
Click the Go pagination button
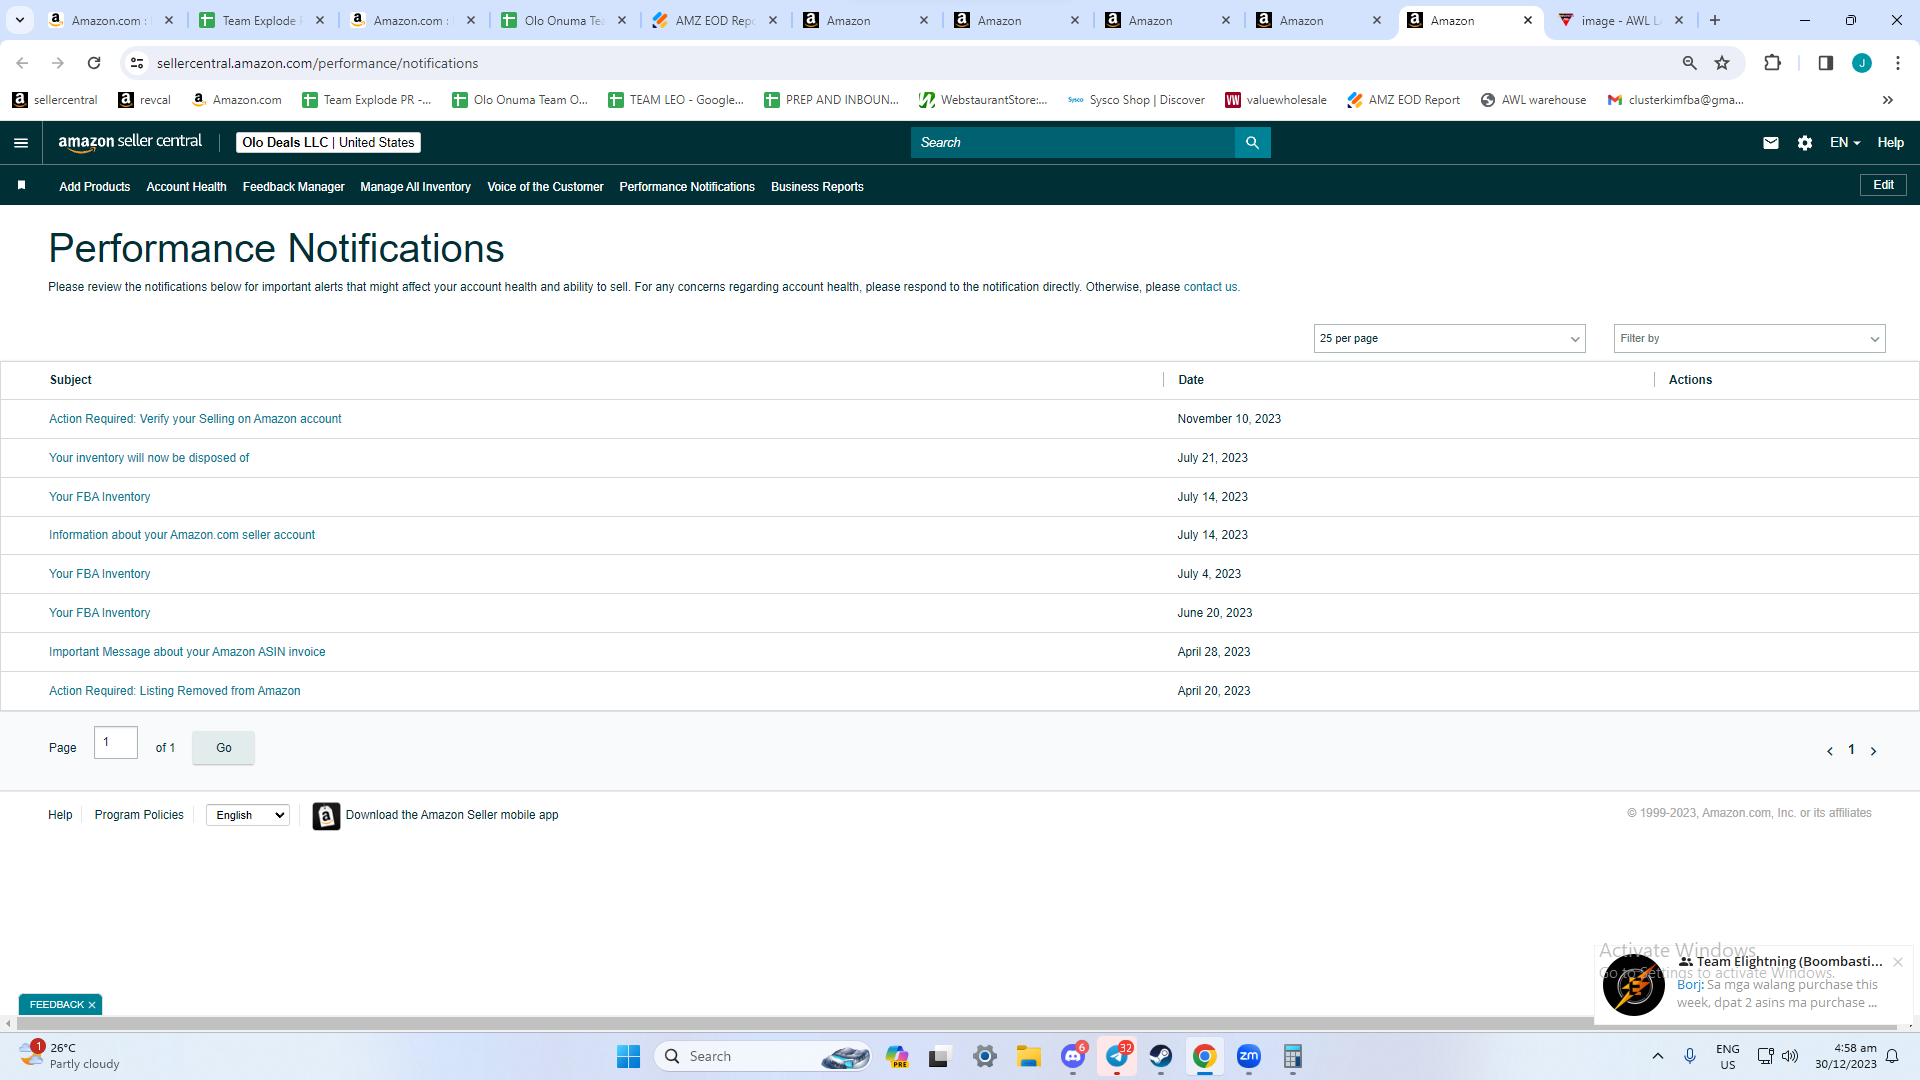click(224, 748)
